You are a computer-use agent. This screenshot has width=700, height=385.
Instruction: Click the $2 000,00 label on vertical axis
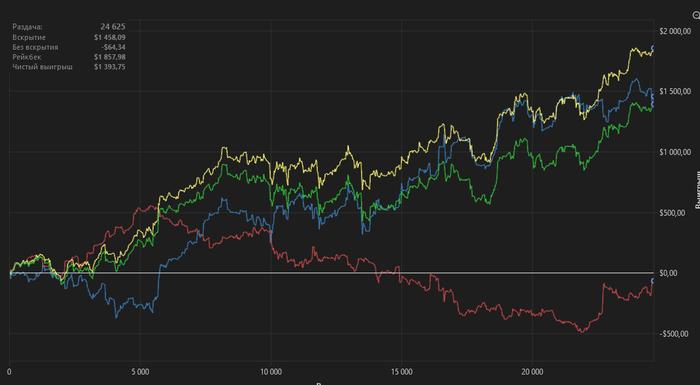(x=674, y=31)
